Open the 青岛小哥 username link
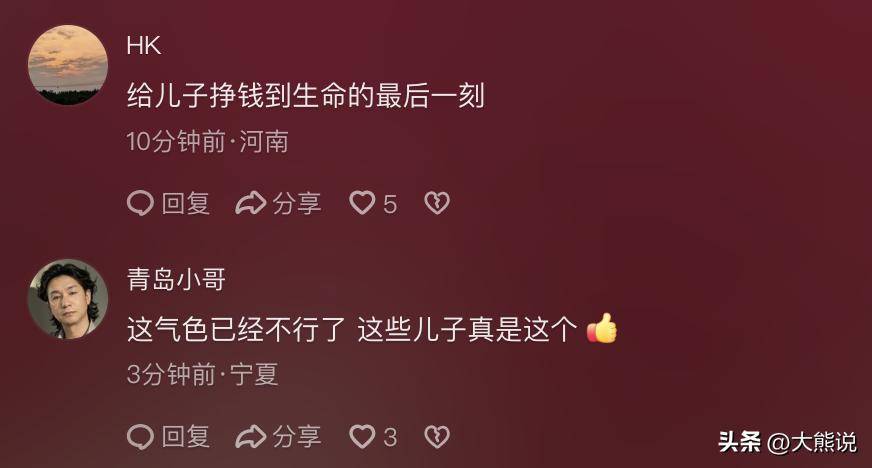 tap(176, 279)
